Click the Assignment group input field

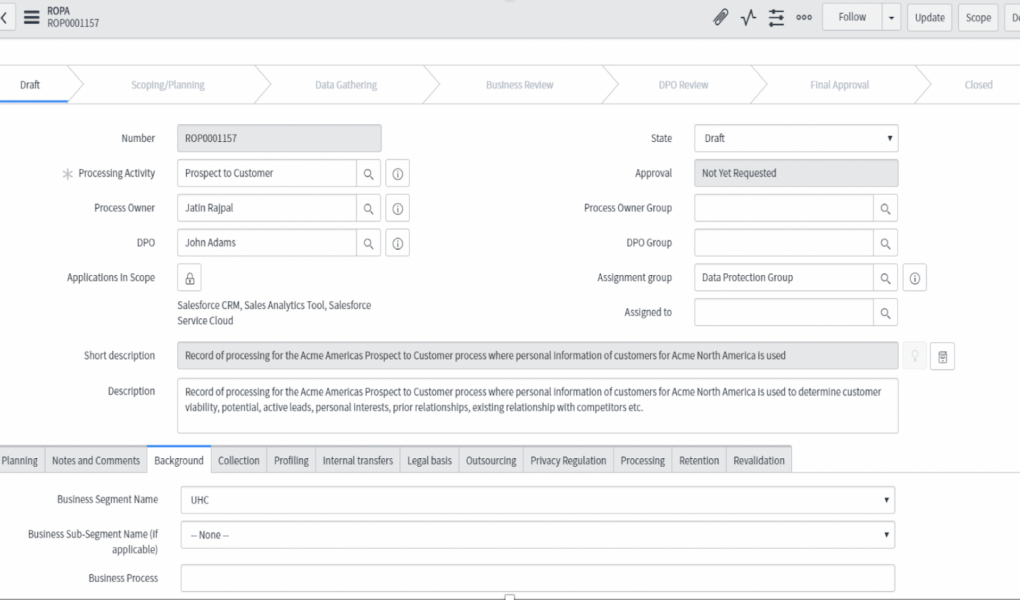click(x=784, y=278)
